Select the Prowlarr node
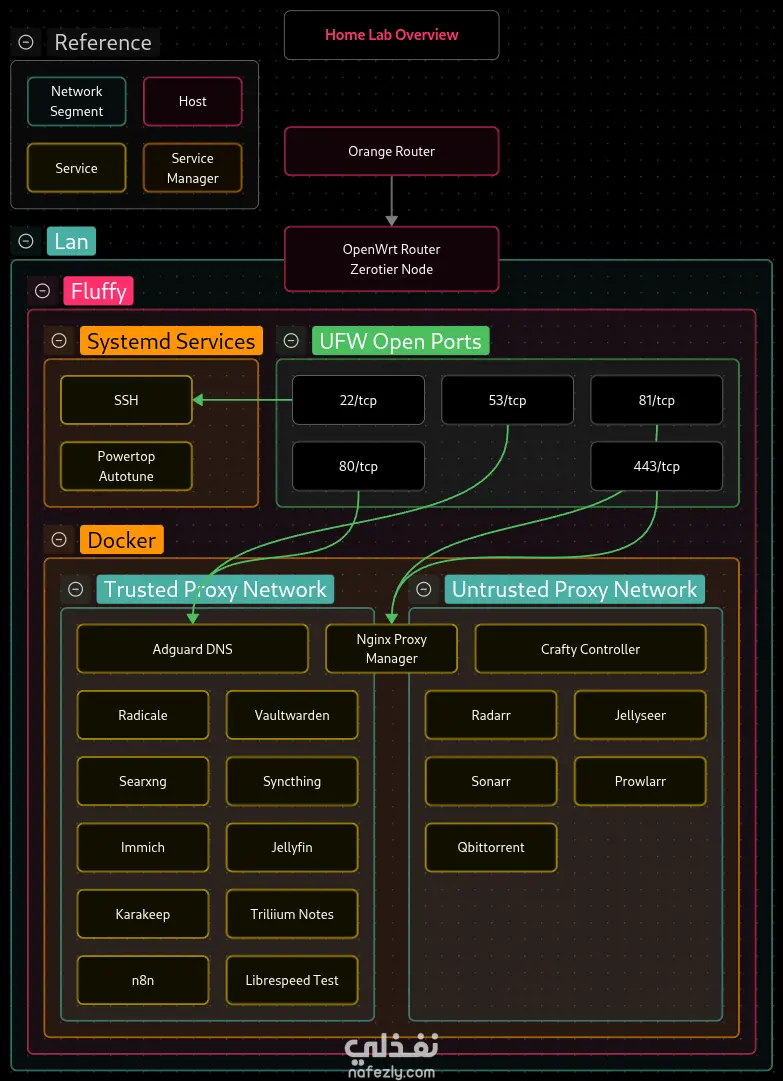Viewport: 783px width, 1081px height. (640, 781)
